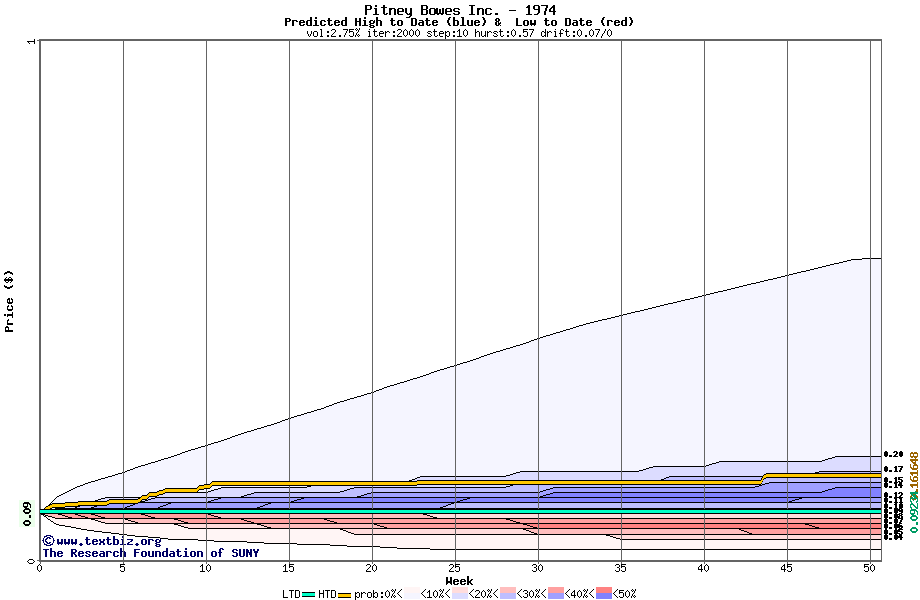Viewport: 920px width, 600px height.
Task: Click the "HTD" legend label
Action: coord(327,594)
